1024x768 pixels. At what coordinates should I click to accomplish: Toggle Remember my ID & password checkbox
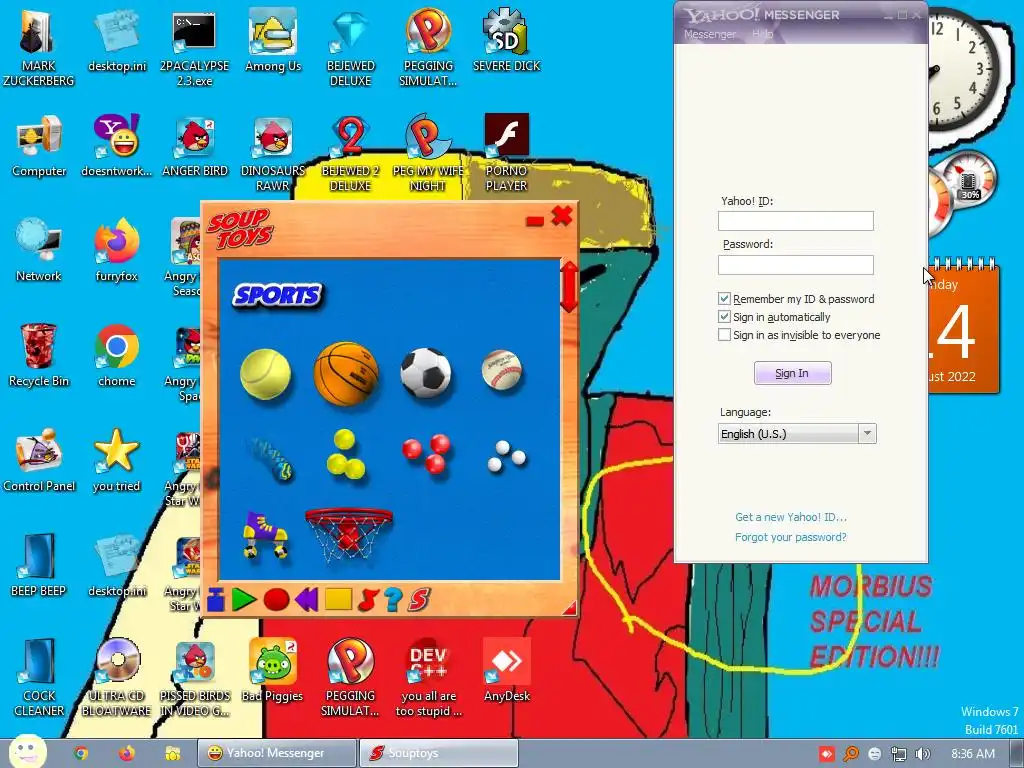(x=724, y=298)
